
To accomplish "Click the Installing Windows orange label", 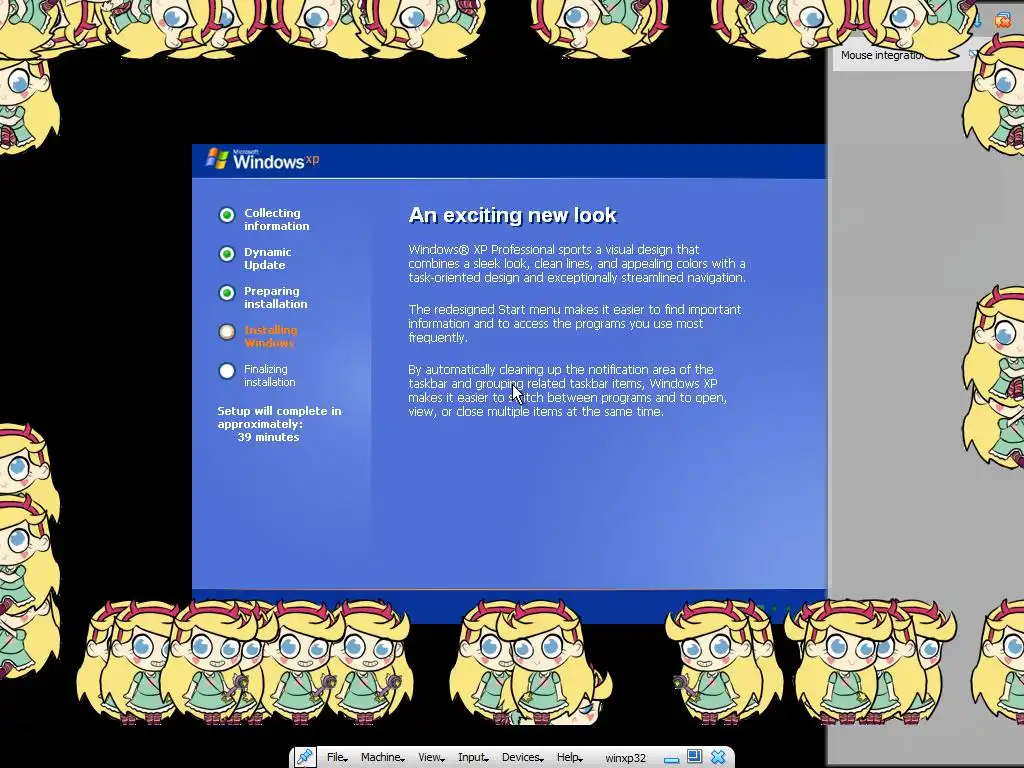I will [x=270, y=336].
